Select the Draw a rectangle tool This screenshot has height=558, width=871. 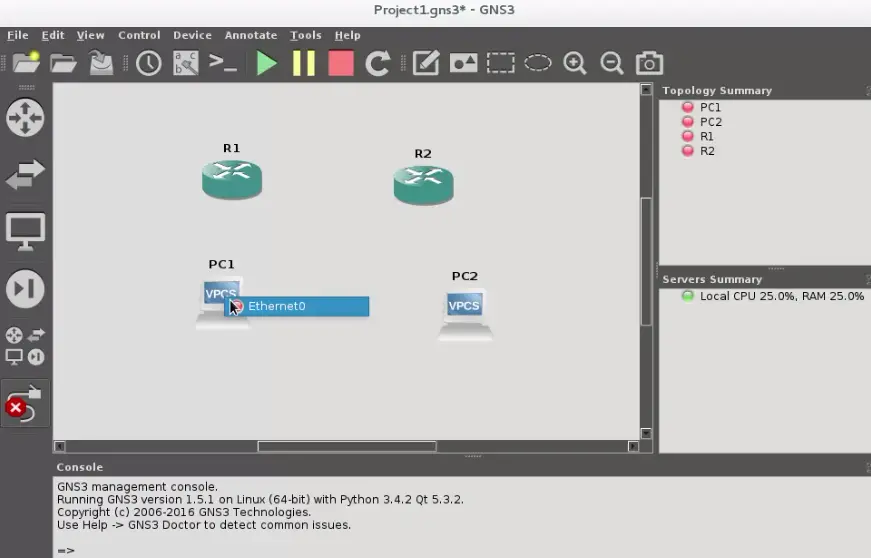point(500,63)
